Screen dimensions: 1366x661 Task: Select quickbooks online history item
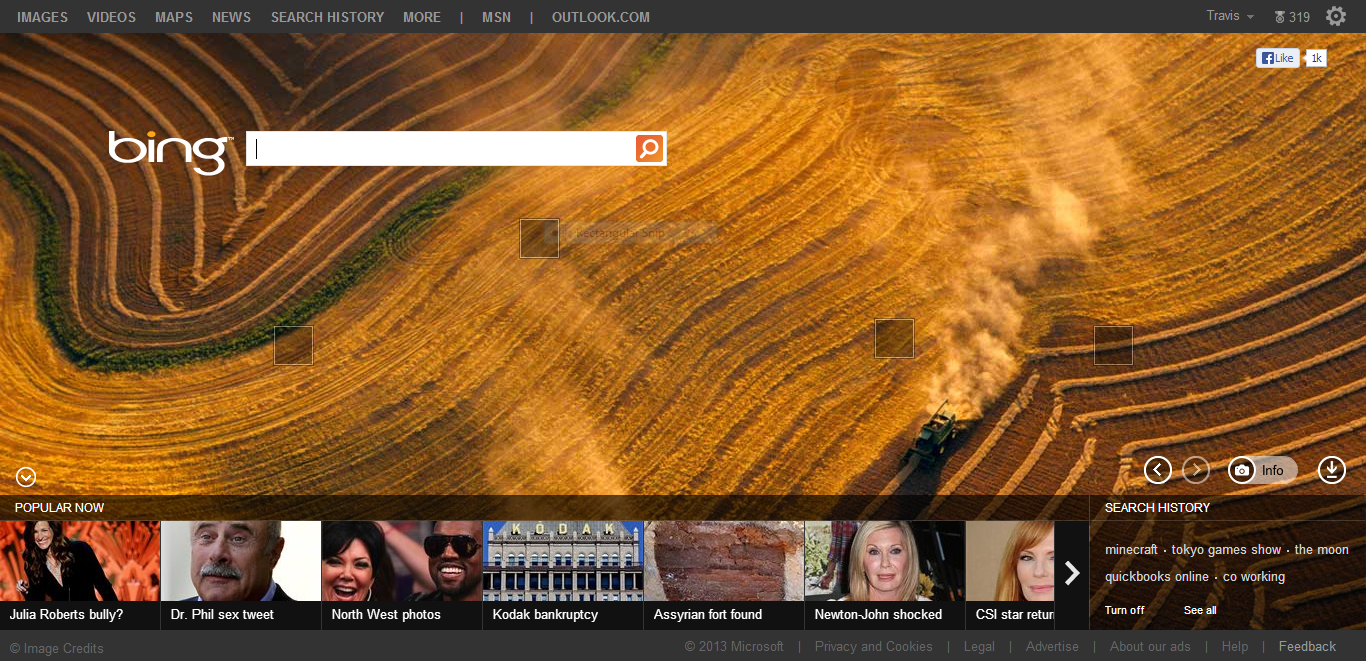1157,577
